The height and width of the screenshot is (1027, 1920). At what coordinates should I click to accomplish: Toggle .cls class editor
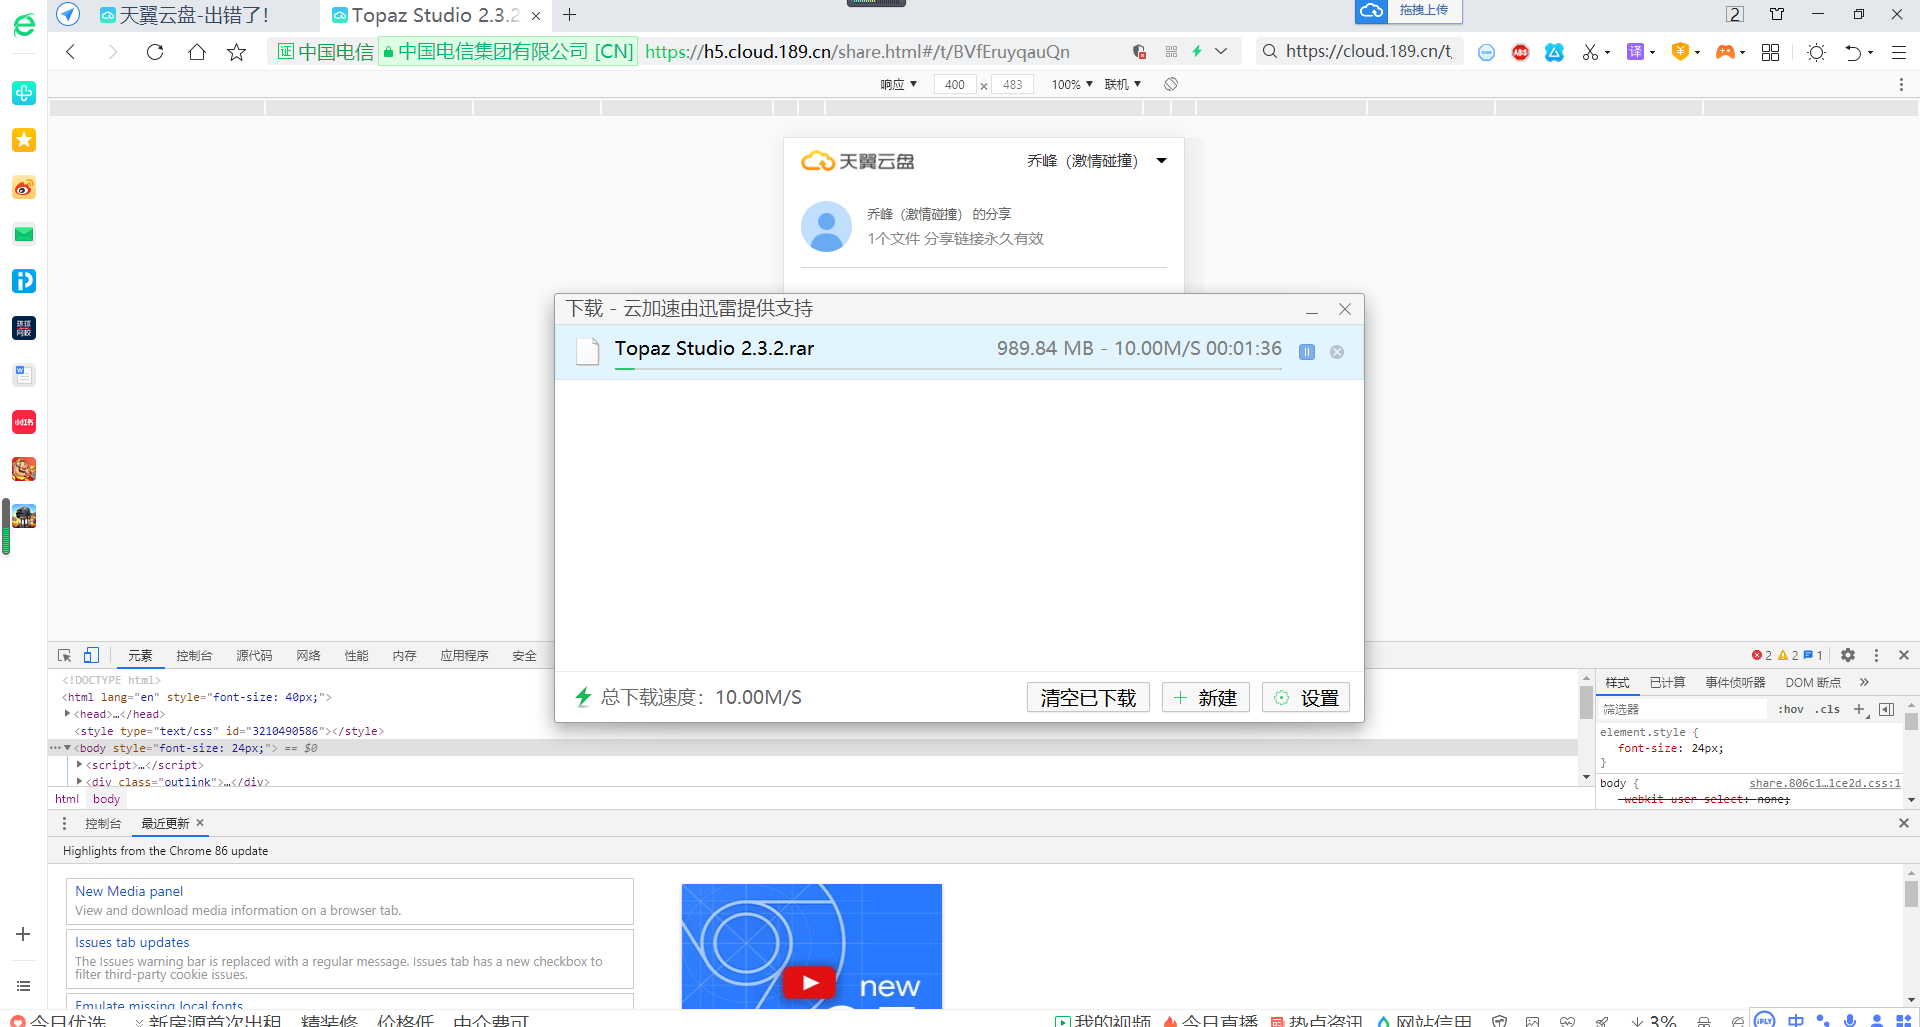click(1827, 709)
